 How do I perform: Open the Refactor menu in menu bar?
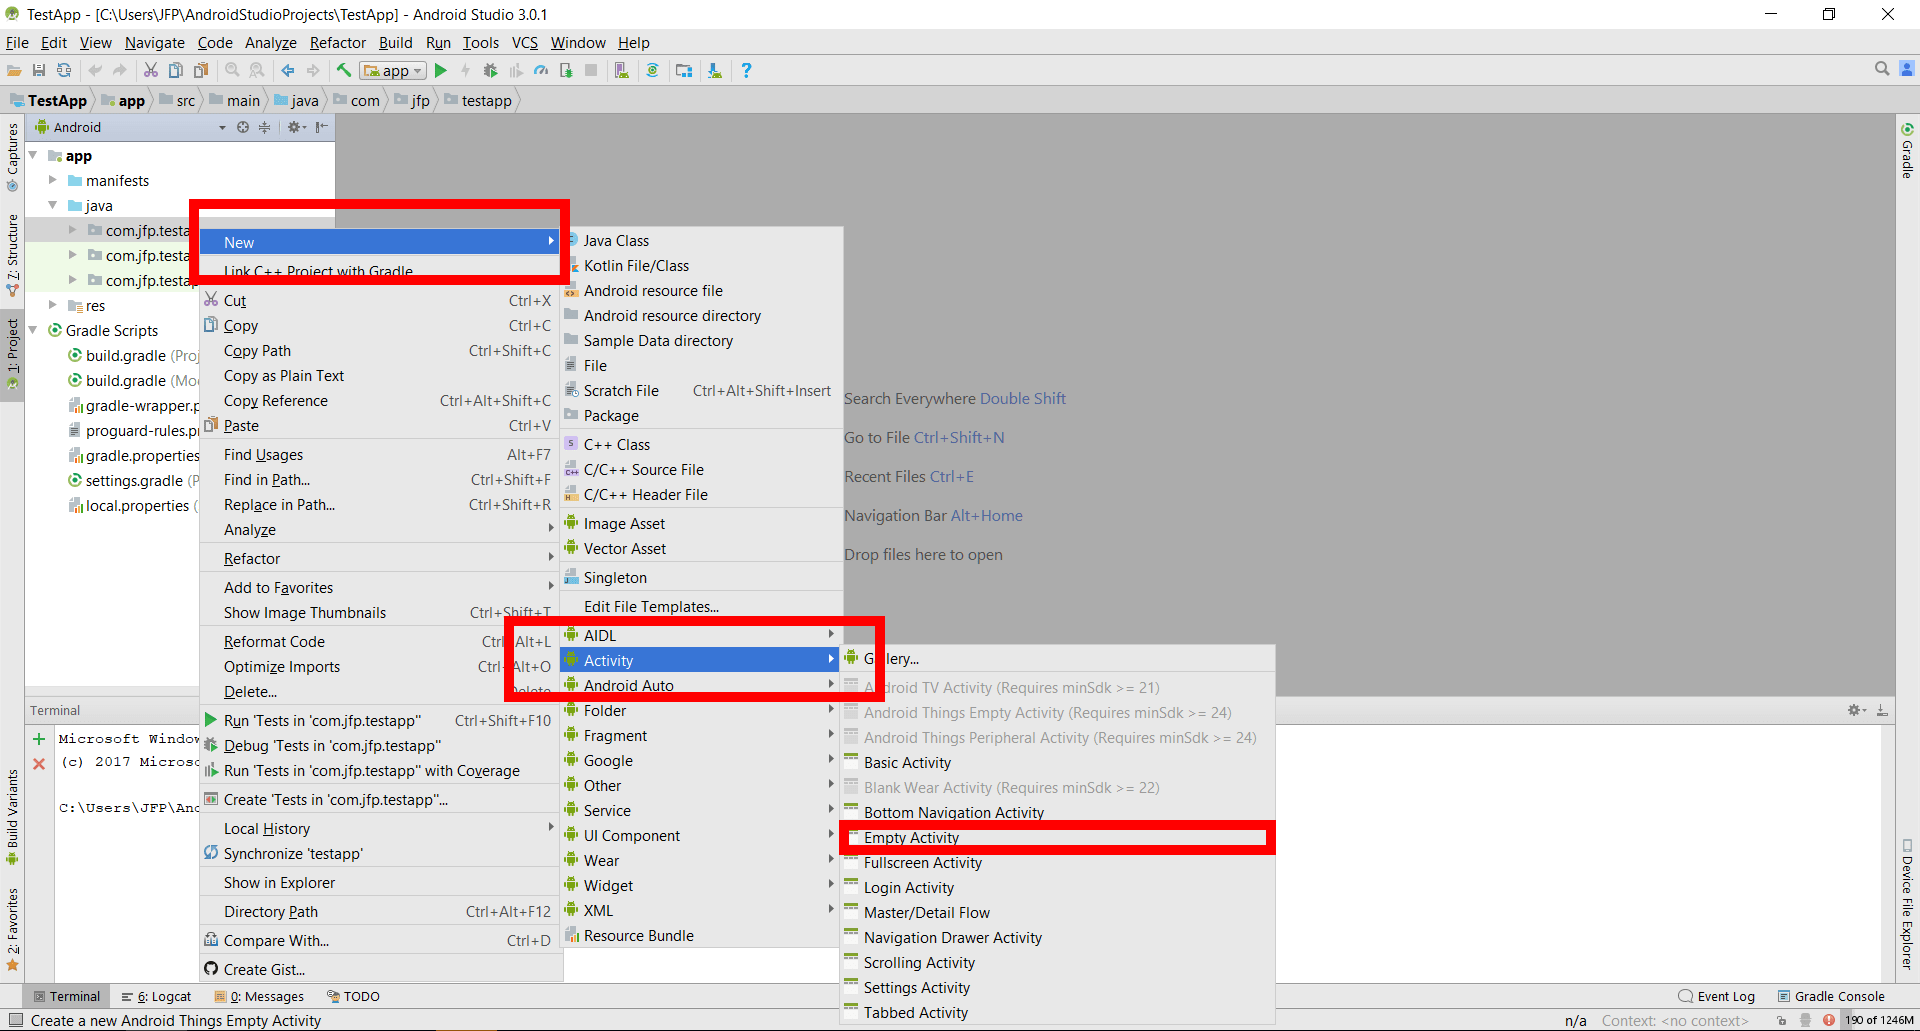[x=337, y=42]
